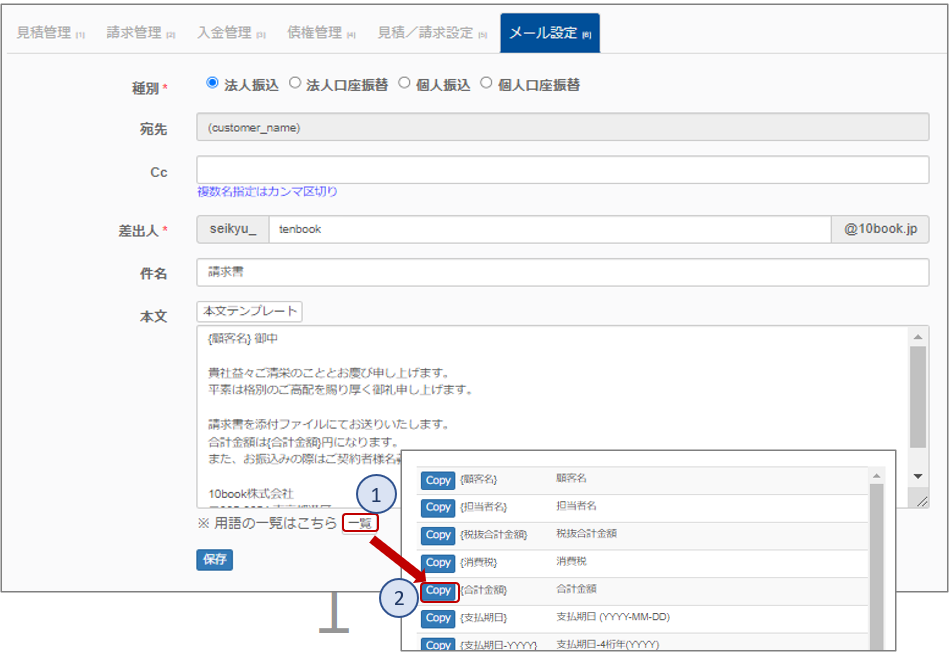
Task: Click the 保存 save button
Action: pyautogui.click(x=214, y=559)
